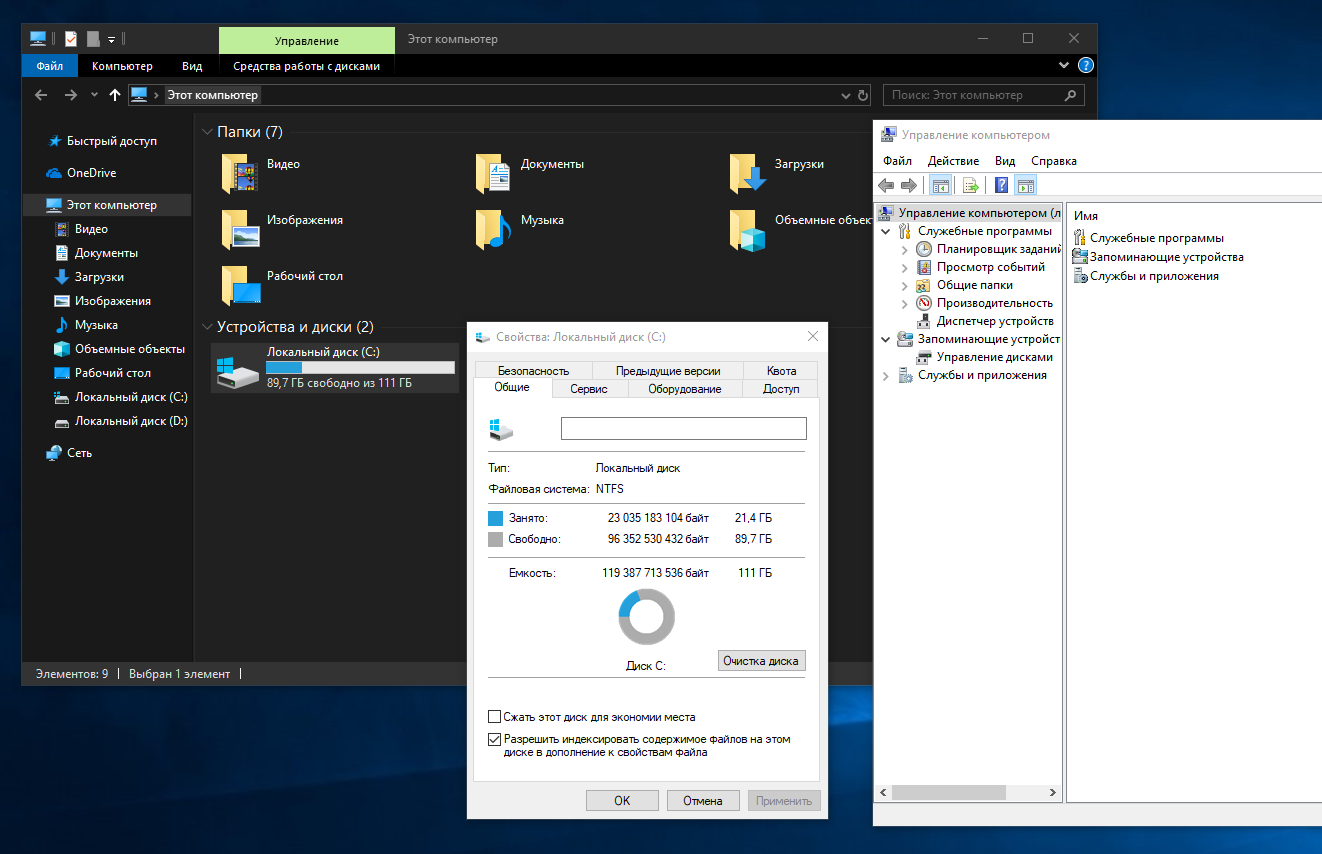1322x854 pixels.
Task: Select Запоминающие устройства in the Имя list
Action: [1166, 257]
